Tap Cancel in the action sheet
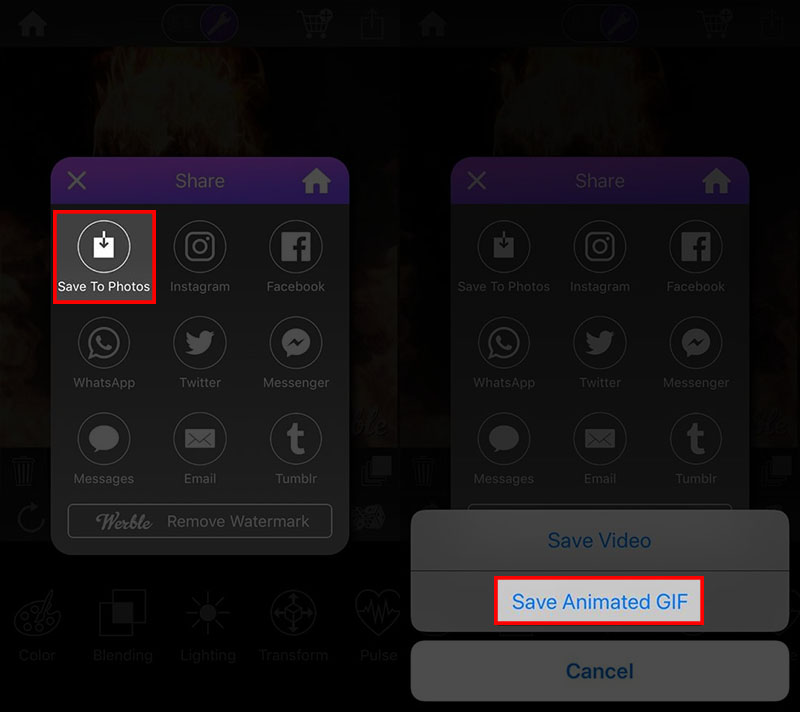This screenshot has width=800, height=712. click(x=599, y=671)
